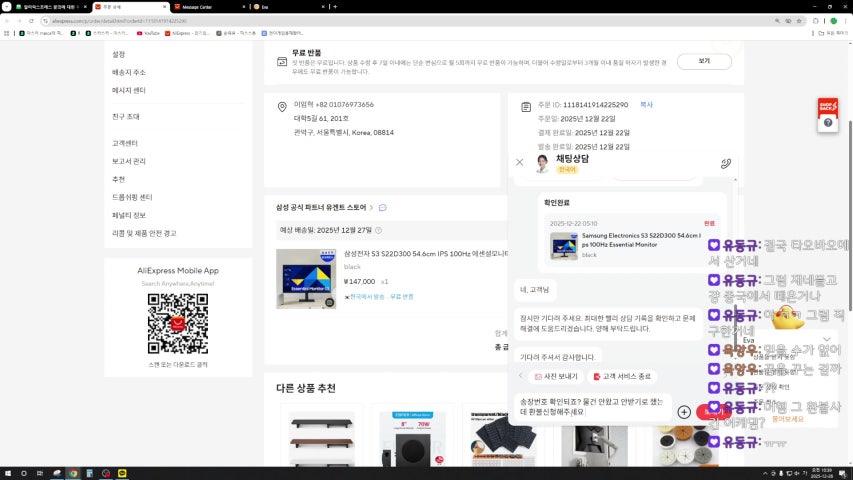Open KakaoTalk from the taskbar
The image size is (853, 480).
tap(122, 473)
